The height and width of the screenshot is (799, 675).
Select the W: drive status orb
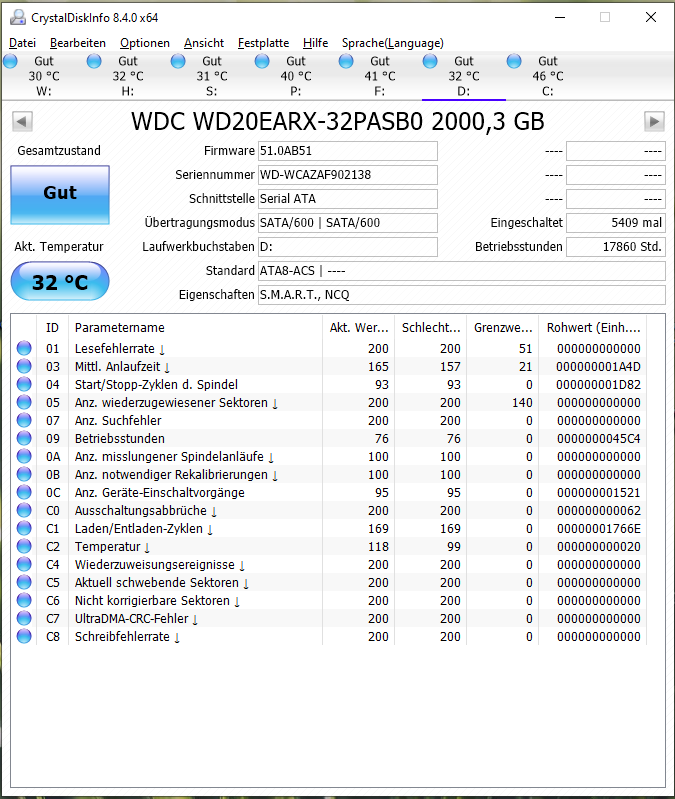(10, 61)
